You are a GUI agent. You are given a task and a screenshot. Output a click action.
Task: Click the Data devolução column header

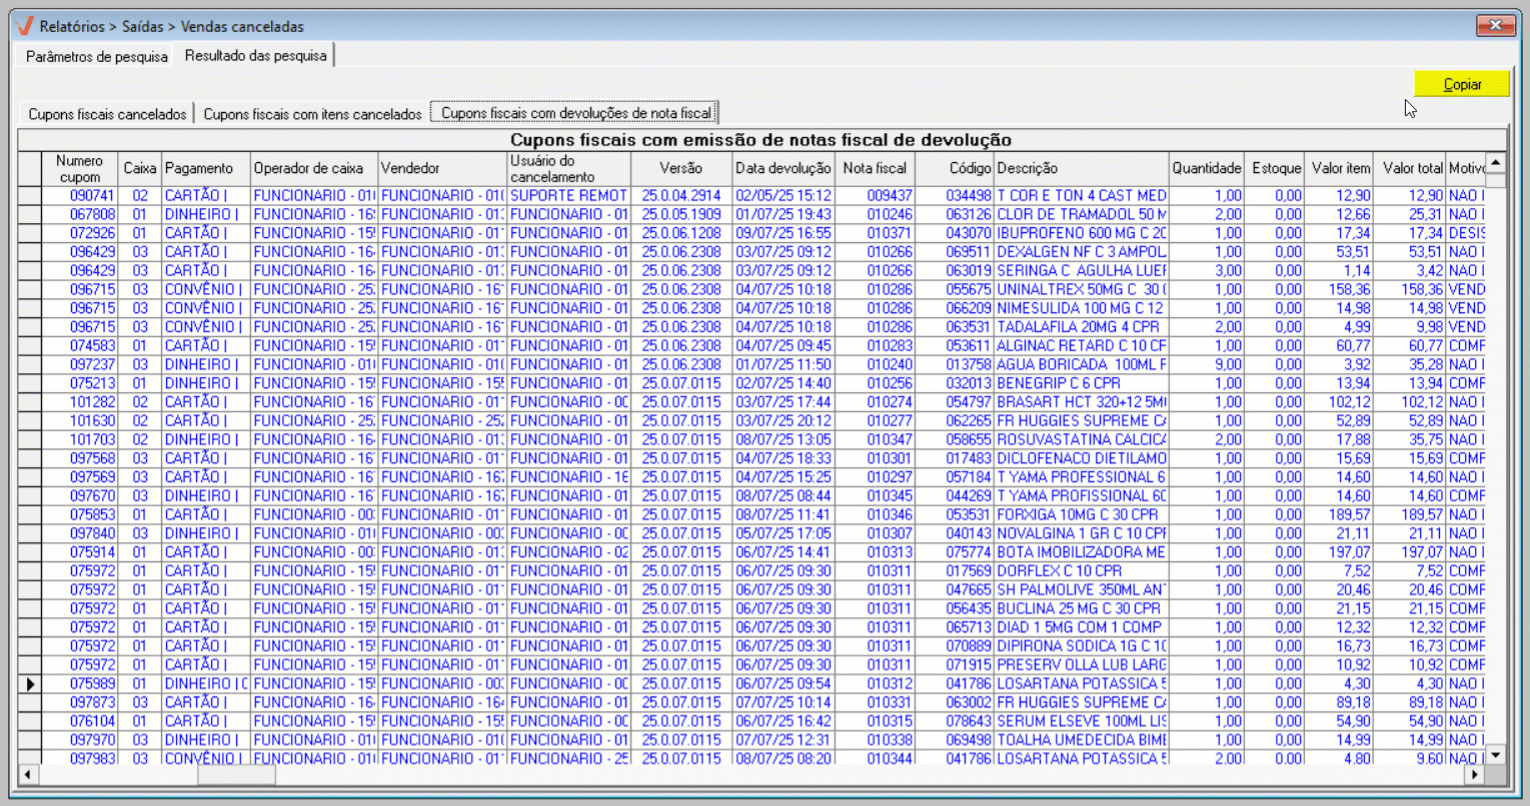[782, 168]
